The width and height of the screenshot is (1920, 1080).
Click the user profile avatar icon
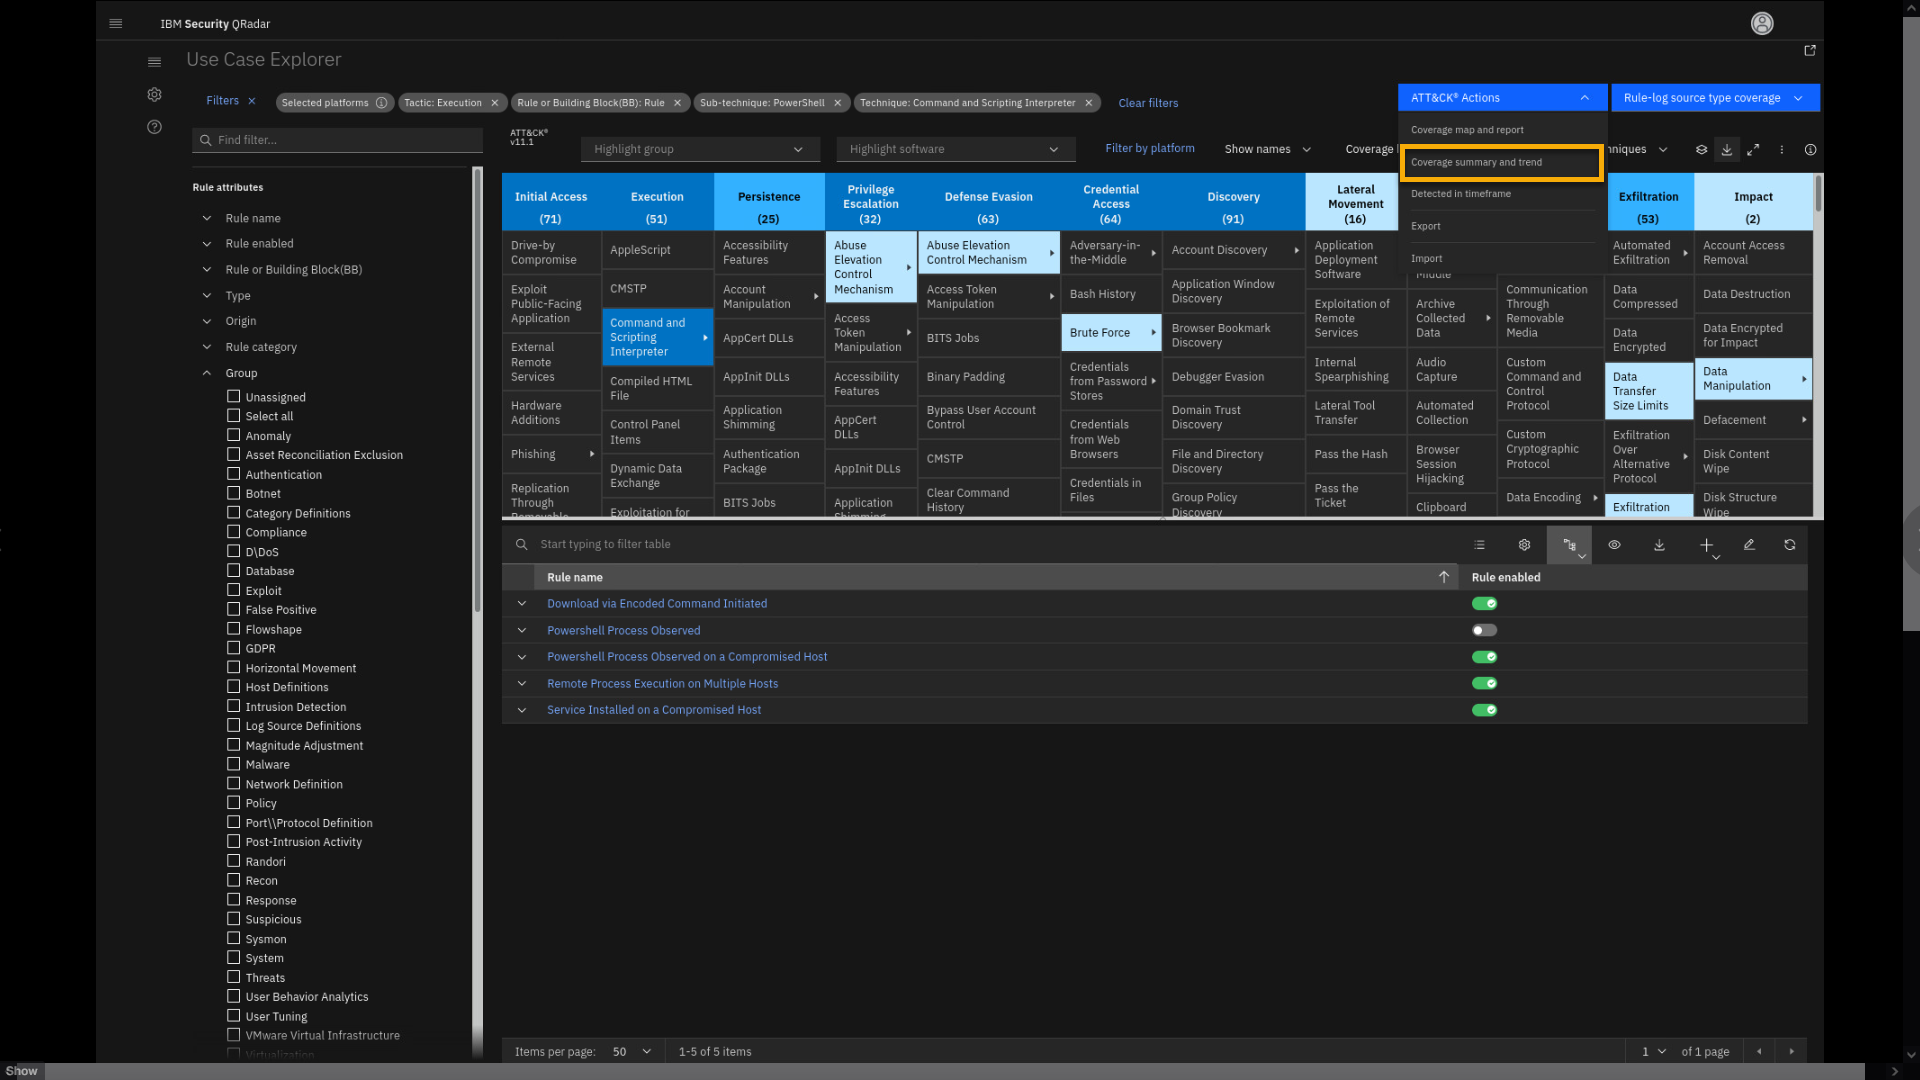1762,23
